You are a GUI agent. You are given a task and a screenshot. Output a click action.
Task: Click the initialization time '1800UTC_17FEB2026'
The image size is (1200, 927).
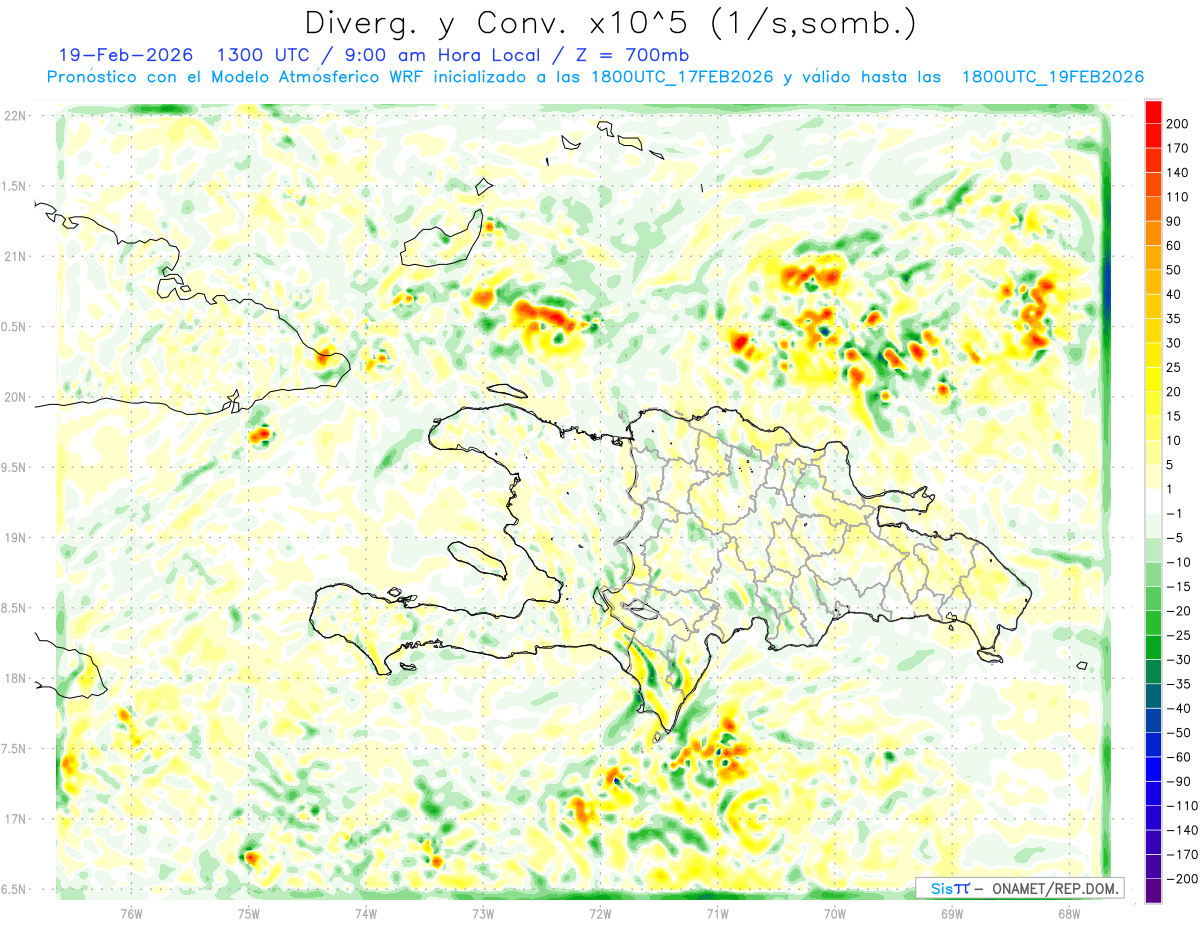[682, 77]
